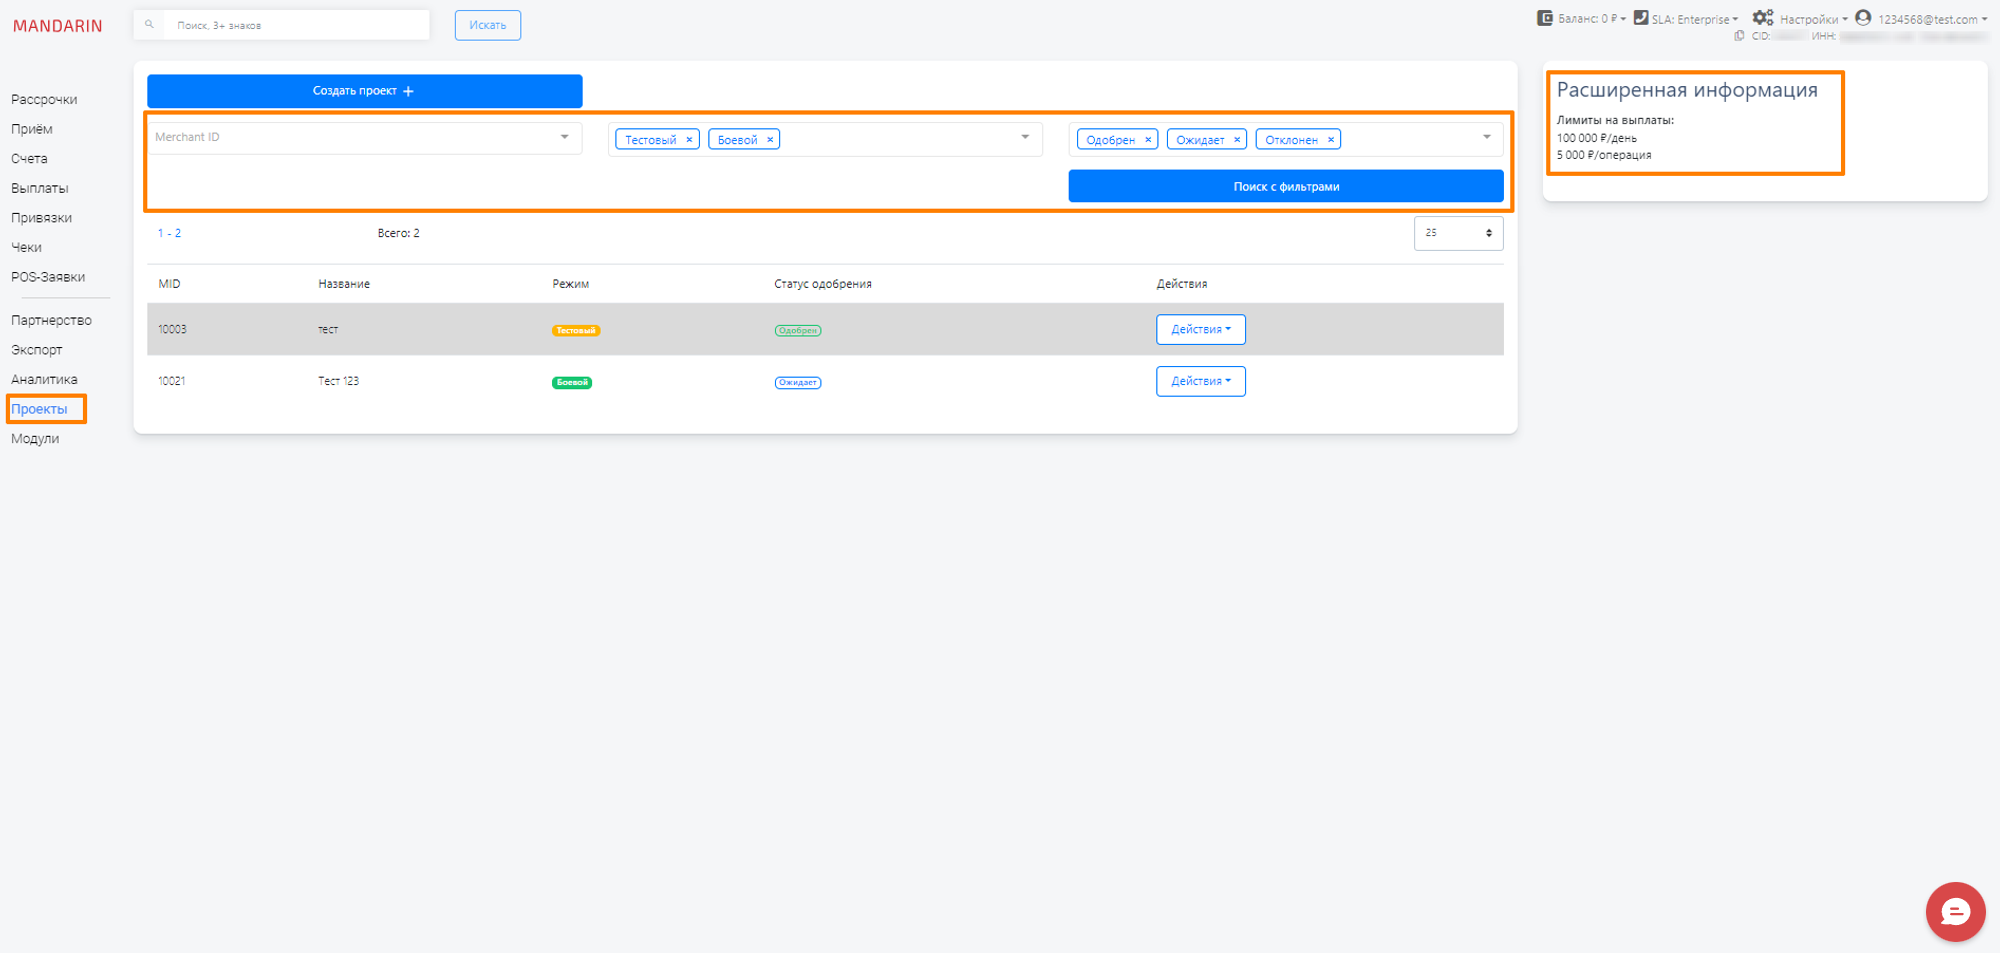Click the Создать проект button
The height and width of the screenshot is (953, 2000).
point(364,90)
